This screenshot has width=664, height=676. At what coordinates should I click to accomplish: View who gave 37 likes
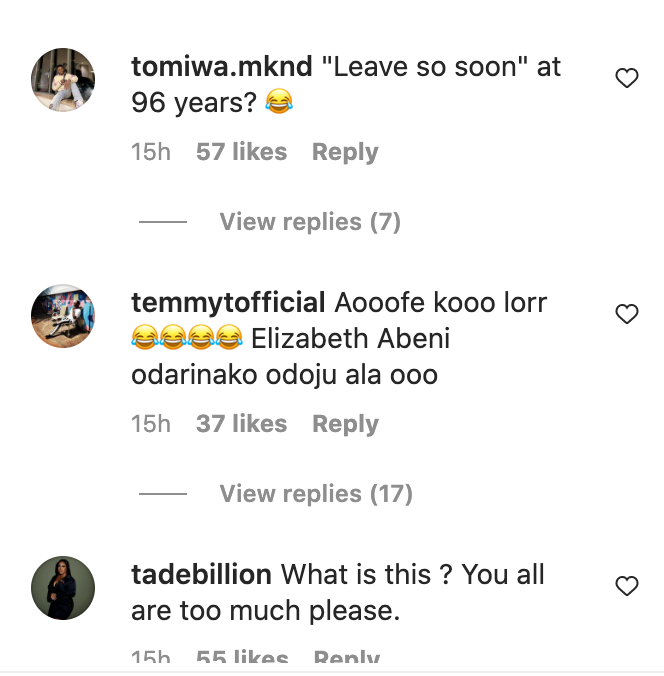[241, 425]
